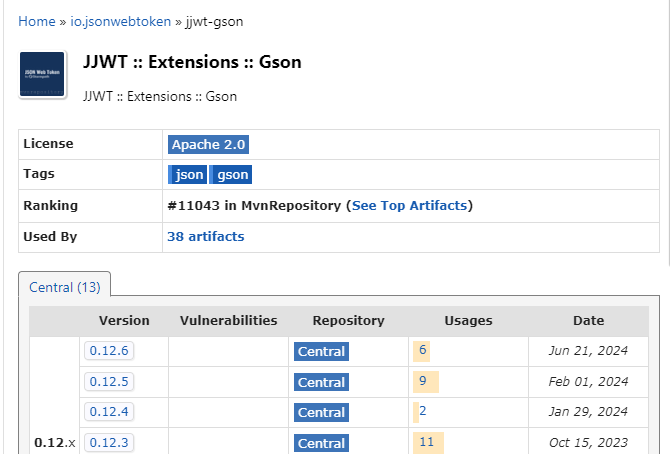The height and width of the screenshot is (454, 670).
Task: Click the JJWT :: Extensions :: Gson heading
Action: click(x=192, y=62)
